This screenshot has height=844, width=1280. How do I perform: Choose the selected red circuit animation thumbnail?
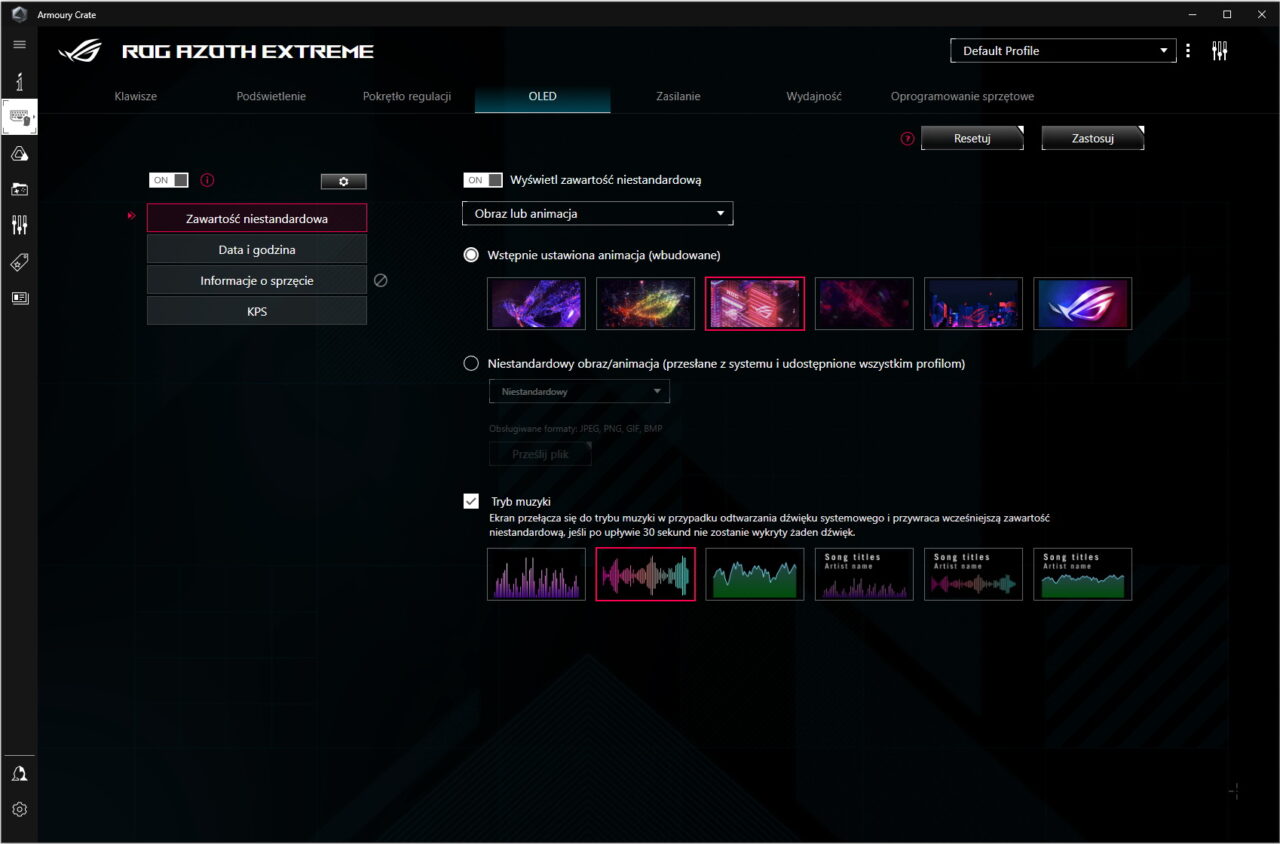755,304
